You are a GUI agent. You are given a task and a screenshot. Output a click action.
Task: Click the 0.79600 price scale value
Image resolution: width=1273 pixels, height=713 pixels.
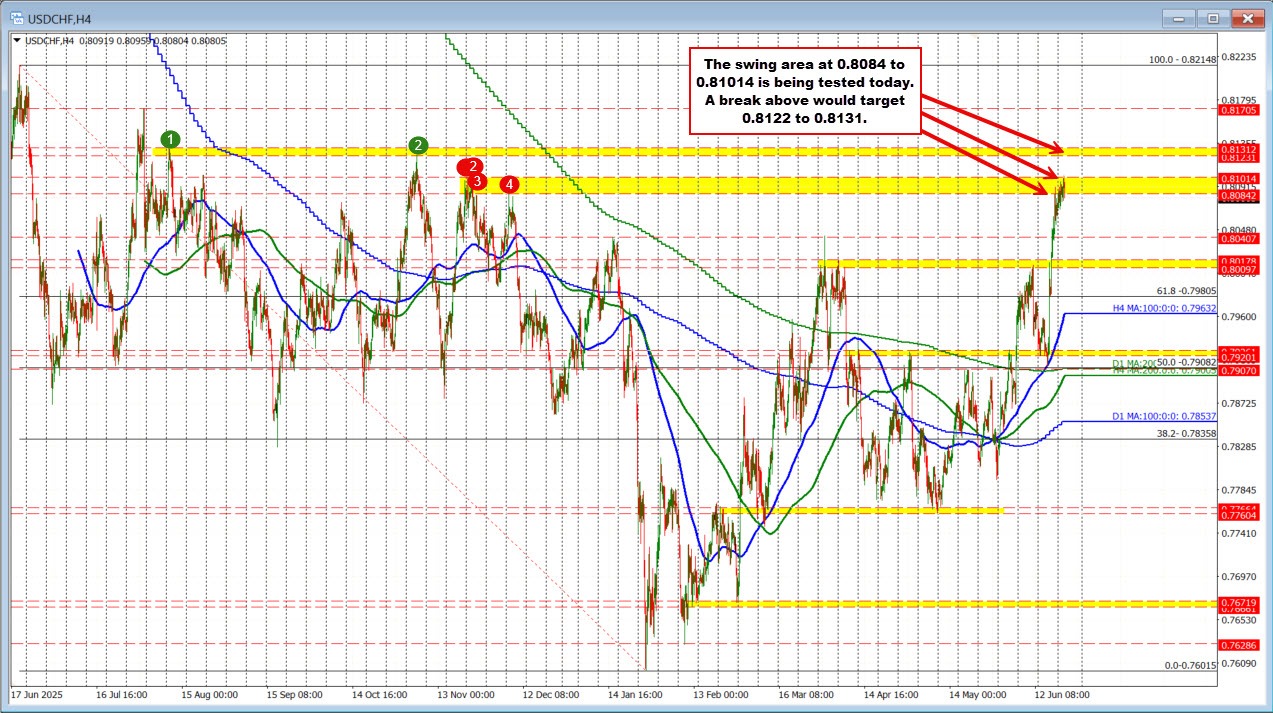[x=1237, y=316]
